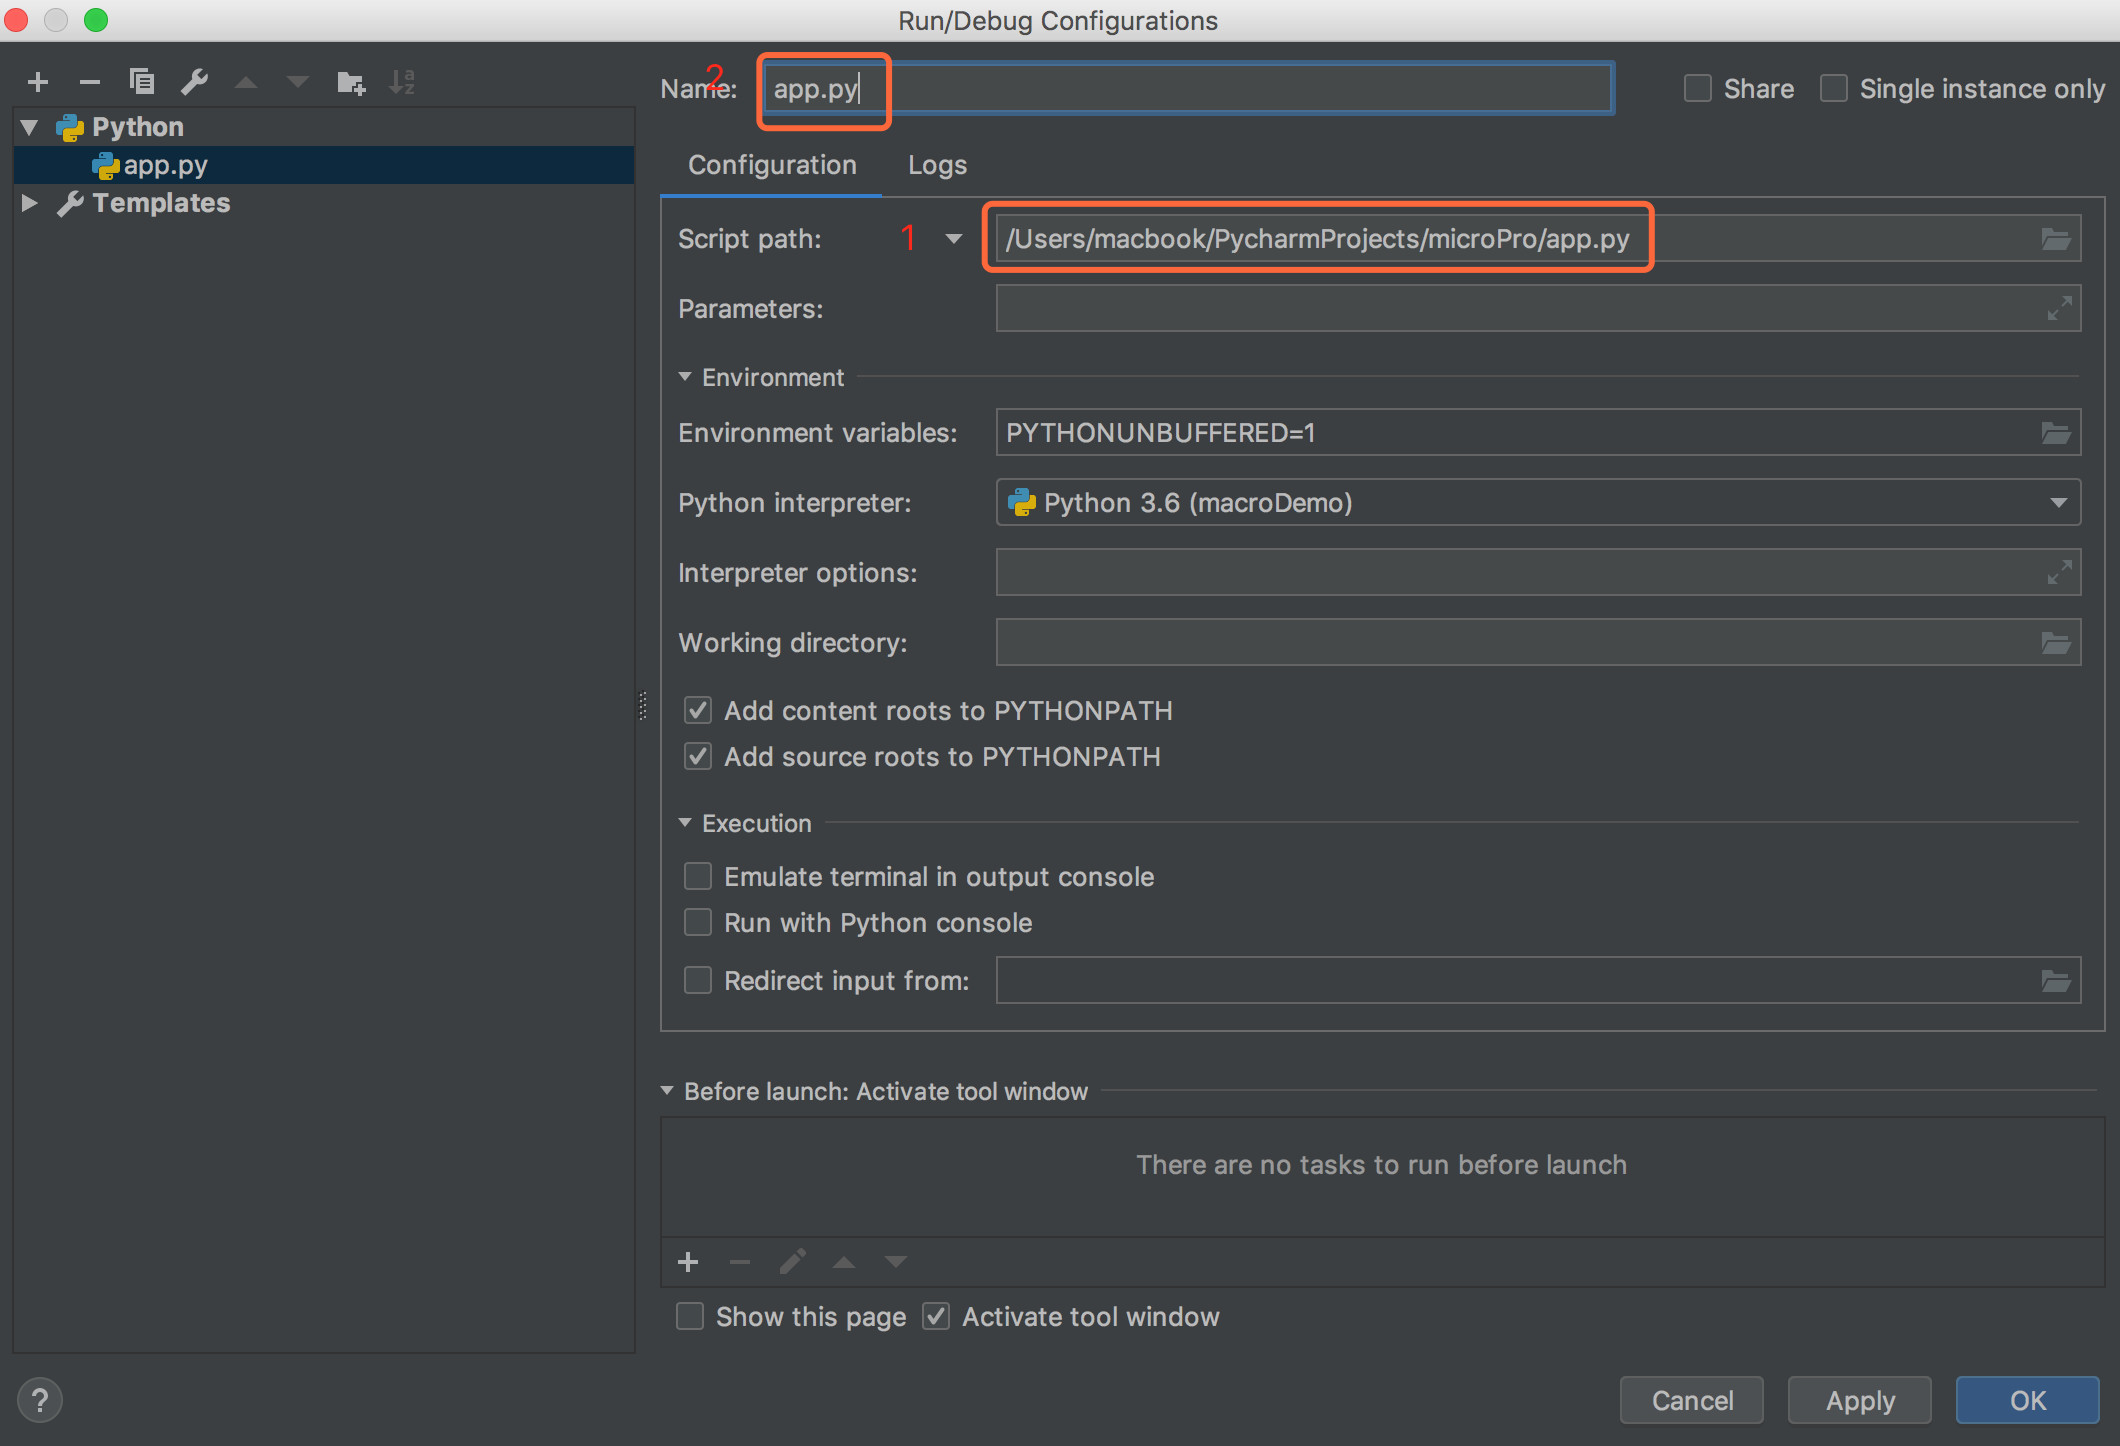Image resolution: width=2120 pixels, height=1446 pixels.
Task: Click the remove configuration minus icon
Action: click(x=90, y=82)
